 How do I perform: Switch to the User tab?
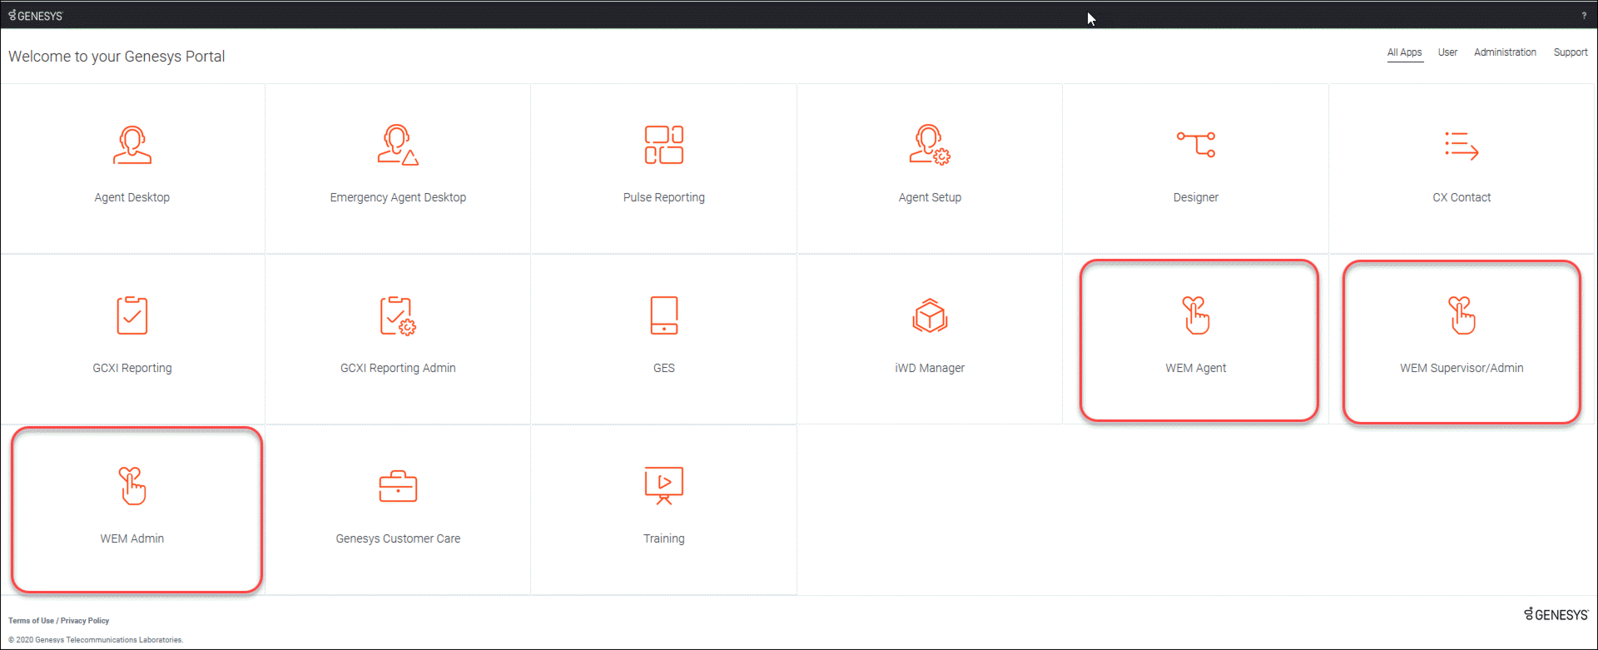click(x=1447, y=53)
